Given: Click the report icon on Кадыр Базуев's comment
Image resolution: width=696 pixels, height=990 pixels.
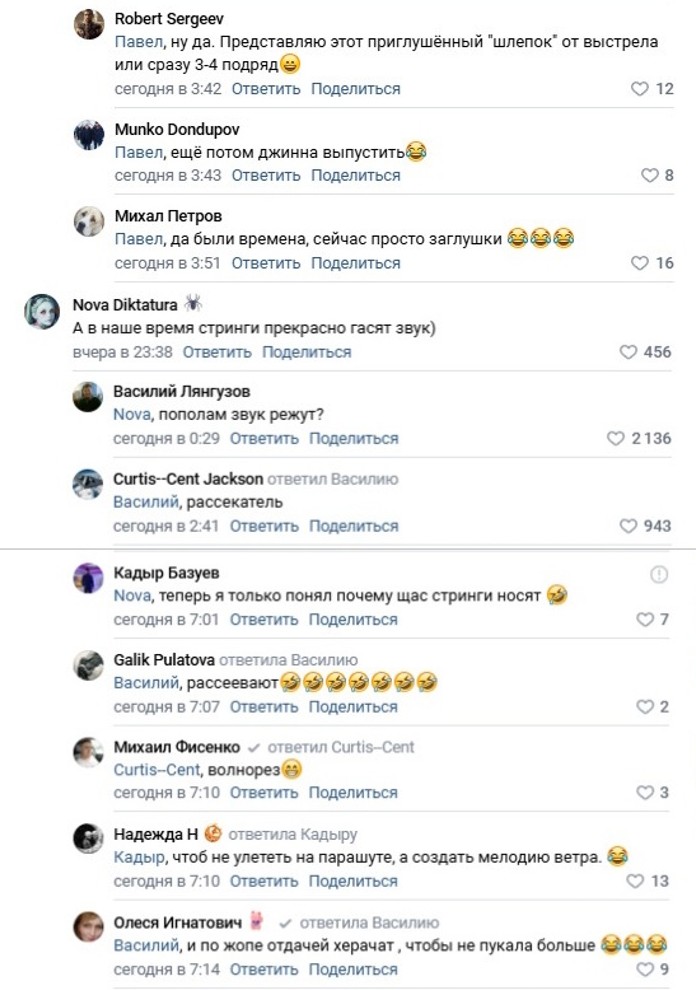Looking at the screenshot, I should [658, 574].
